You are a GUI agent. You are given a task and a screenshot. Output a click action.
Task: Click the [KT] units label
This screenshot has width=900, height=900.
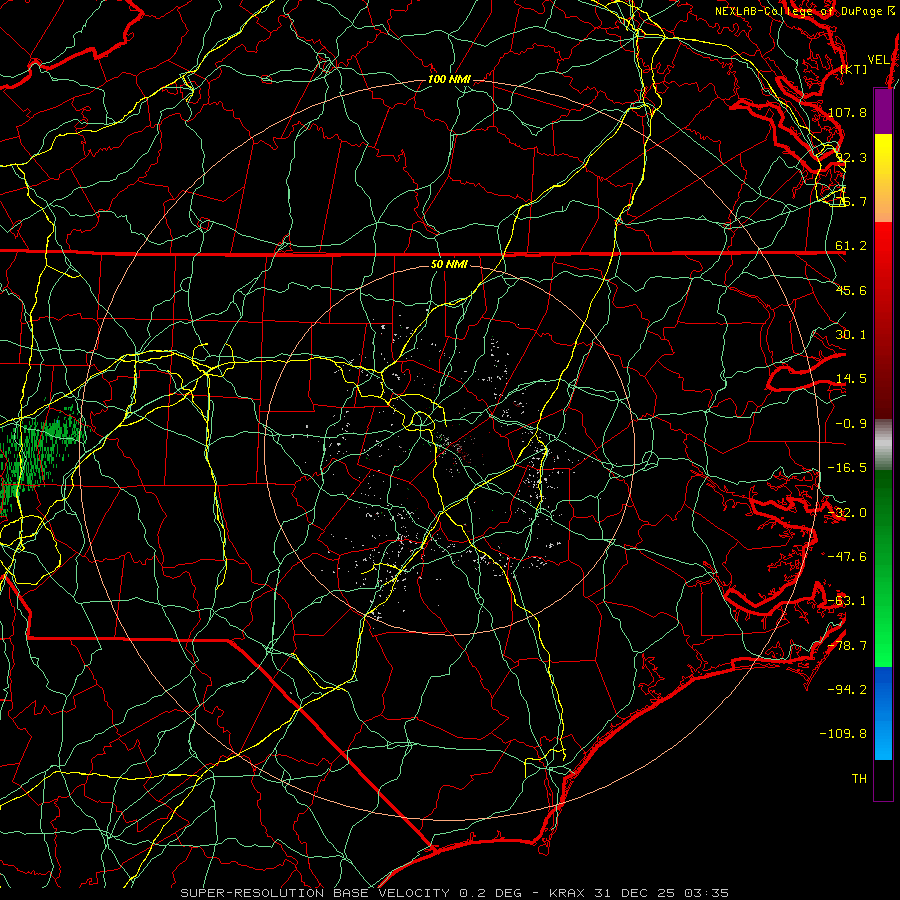coord(854,69)
